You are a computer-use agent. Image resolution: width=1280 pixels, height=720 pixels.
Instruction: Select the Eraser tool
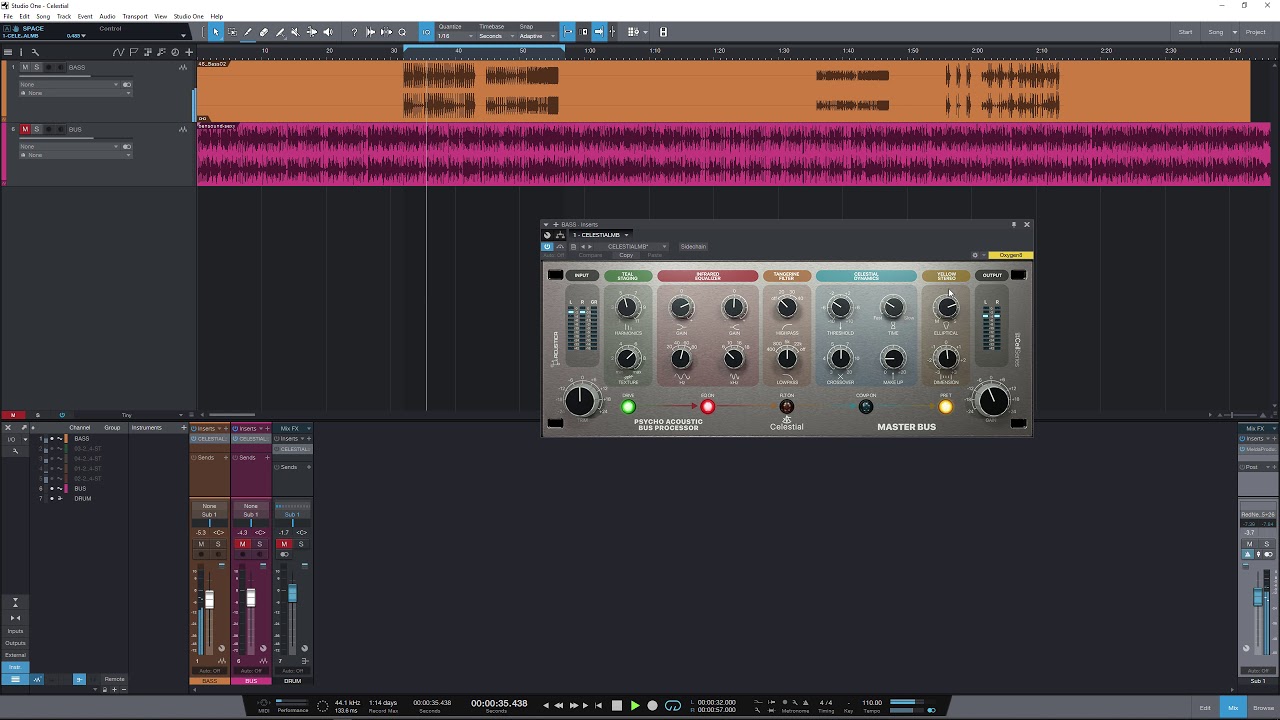[264, 32]
